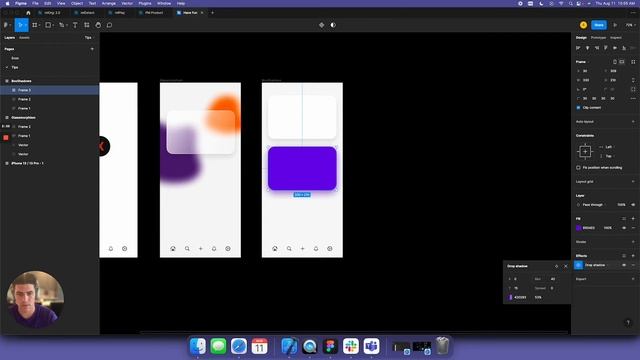
Task: Add a new effect with plus icon
Action: click(x=633, y=256)
